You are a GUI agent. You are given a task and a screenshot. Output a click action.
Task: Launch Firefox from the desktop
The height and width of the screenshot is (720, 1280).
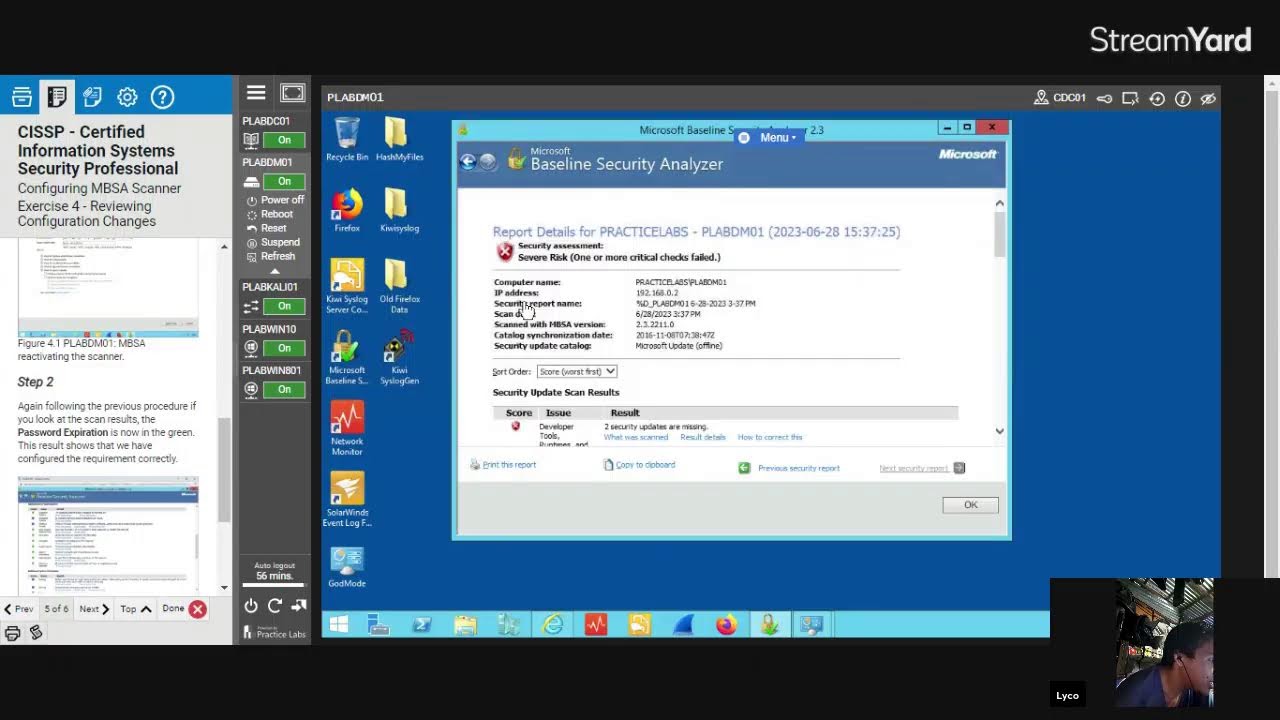coord(347,210)
